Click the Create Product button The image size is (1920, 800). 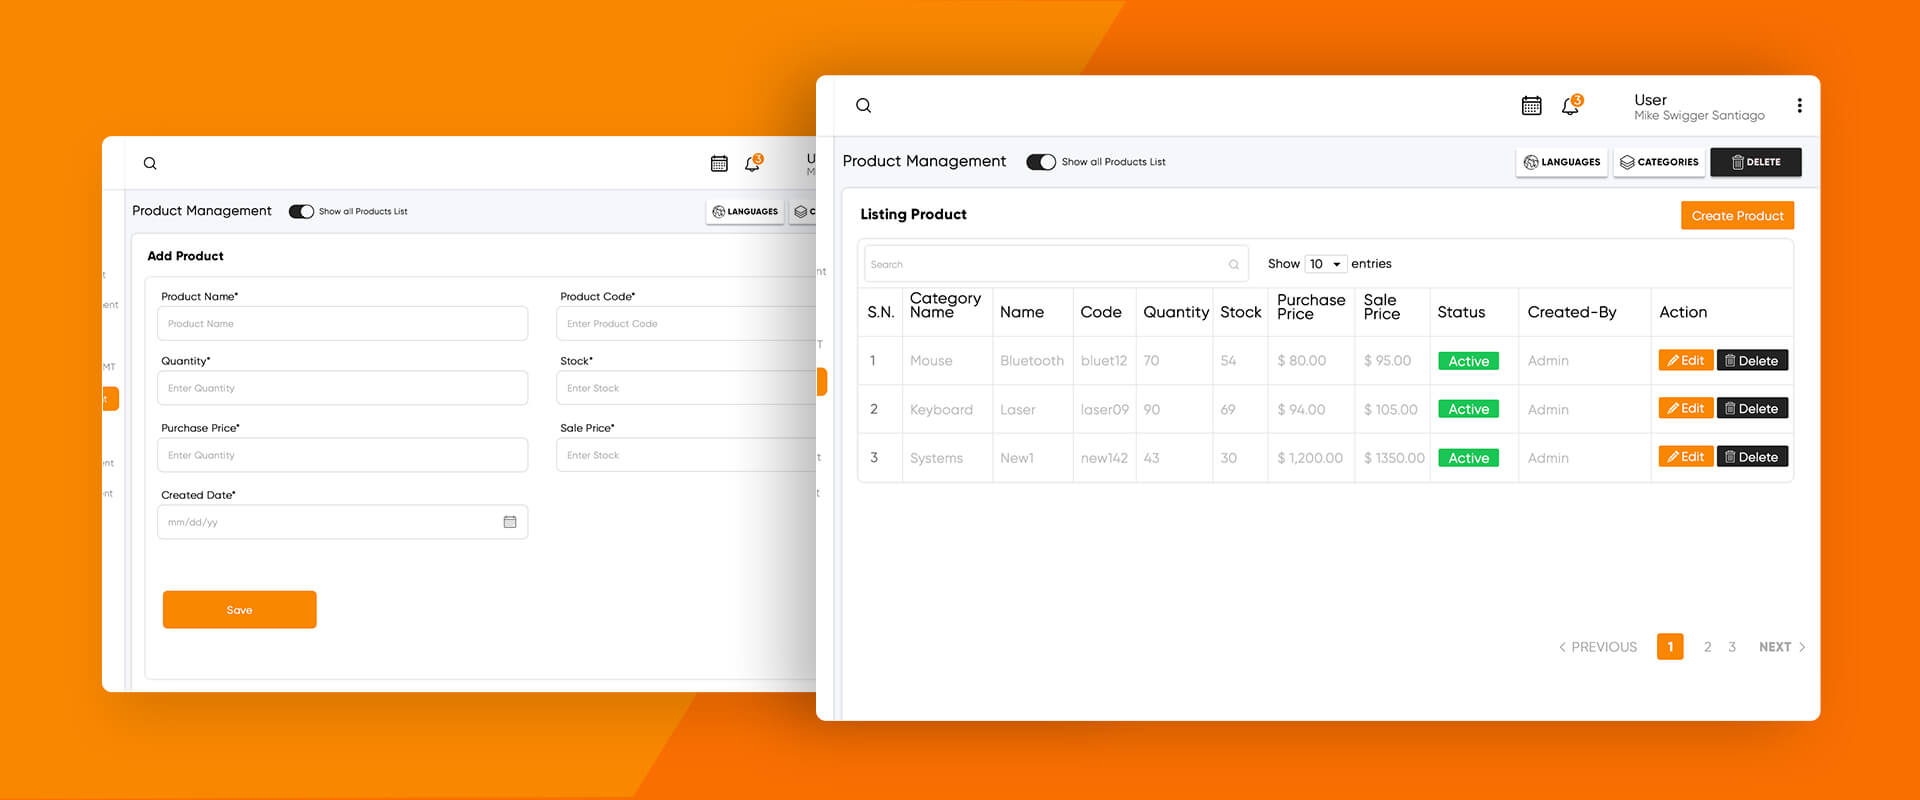click(x=1737, y=216)
